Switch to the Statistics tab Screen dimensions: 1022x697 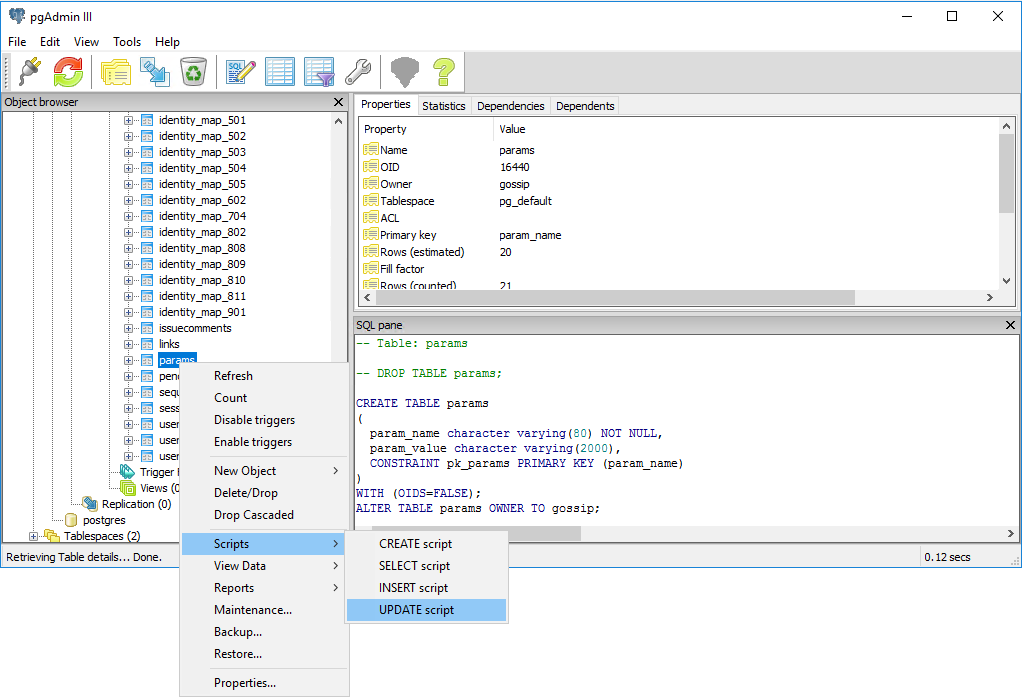click(x=444, y=105)
